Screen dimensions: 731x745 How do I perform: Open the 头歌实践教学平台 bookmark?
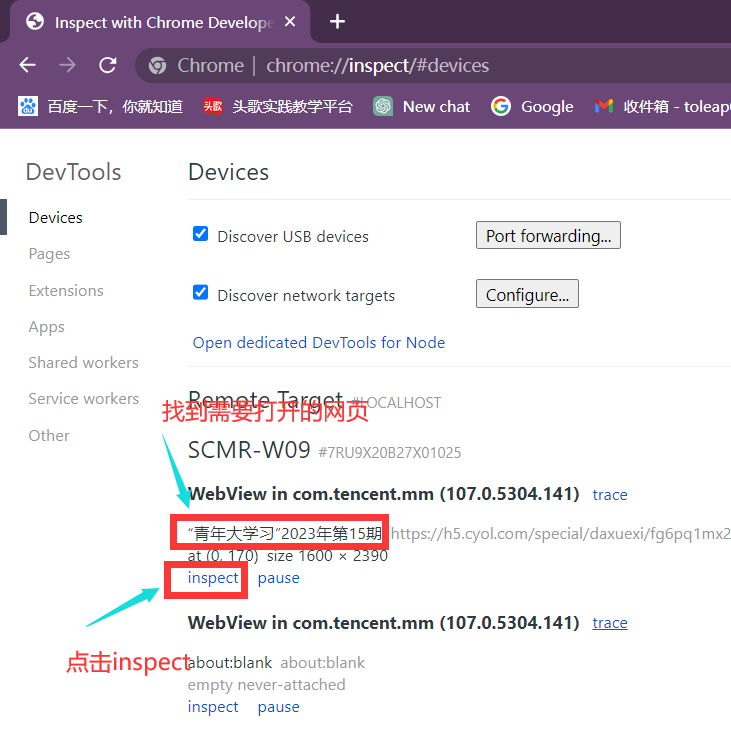pos(277,106)
